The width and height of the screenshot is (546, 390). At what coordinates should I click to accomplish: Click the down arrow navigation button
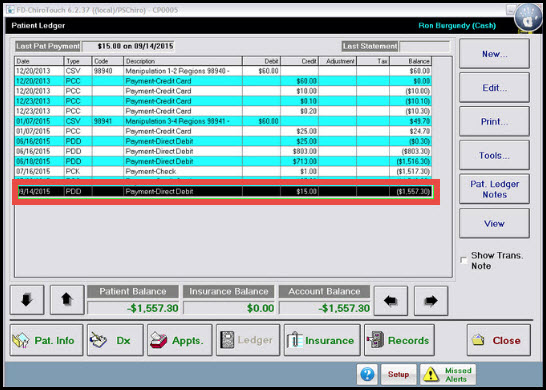tap(27, 300)
